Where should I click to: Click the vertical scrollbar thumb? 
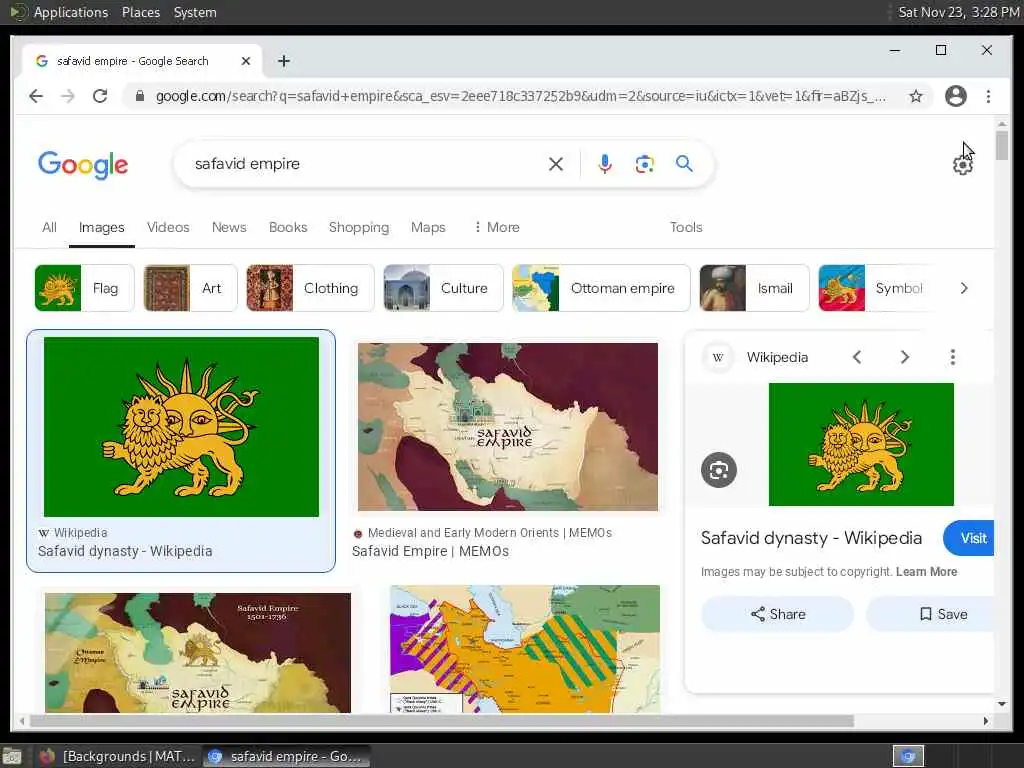pos(1002,145)
